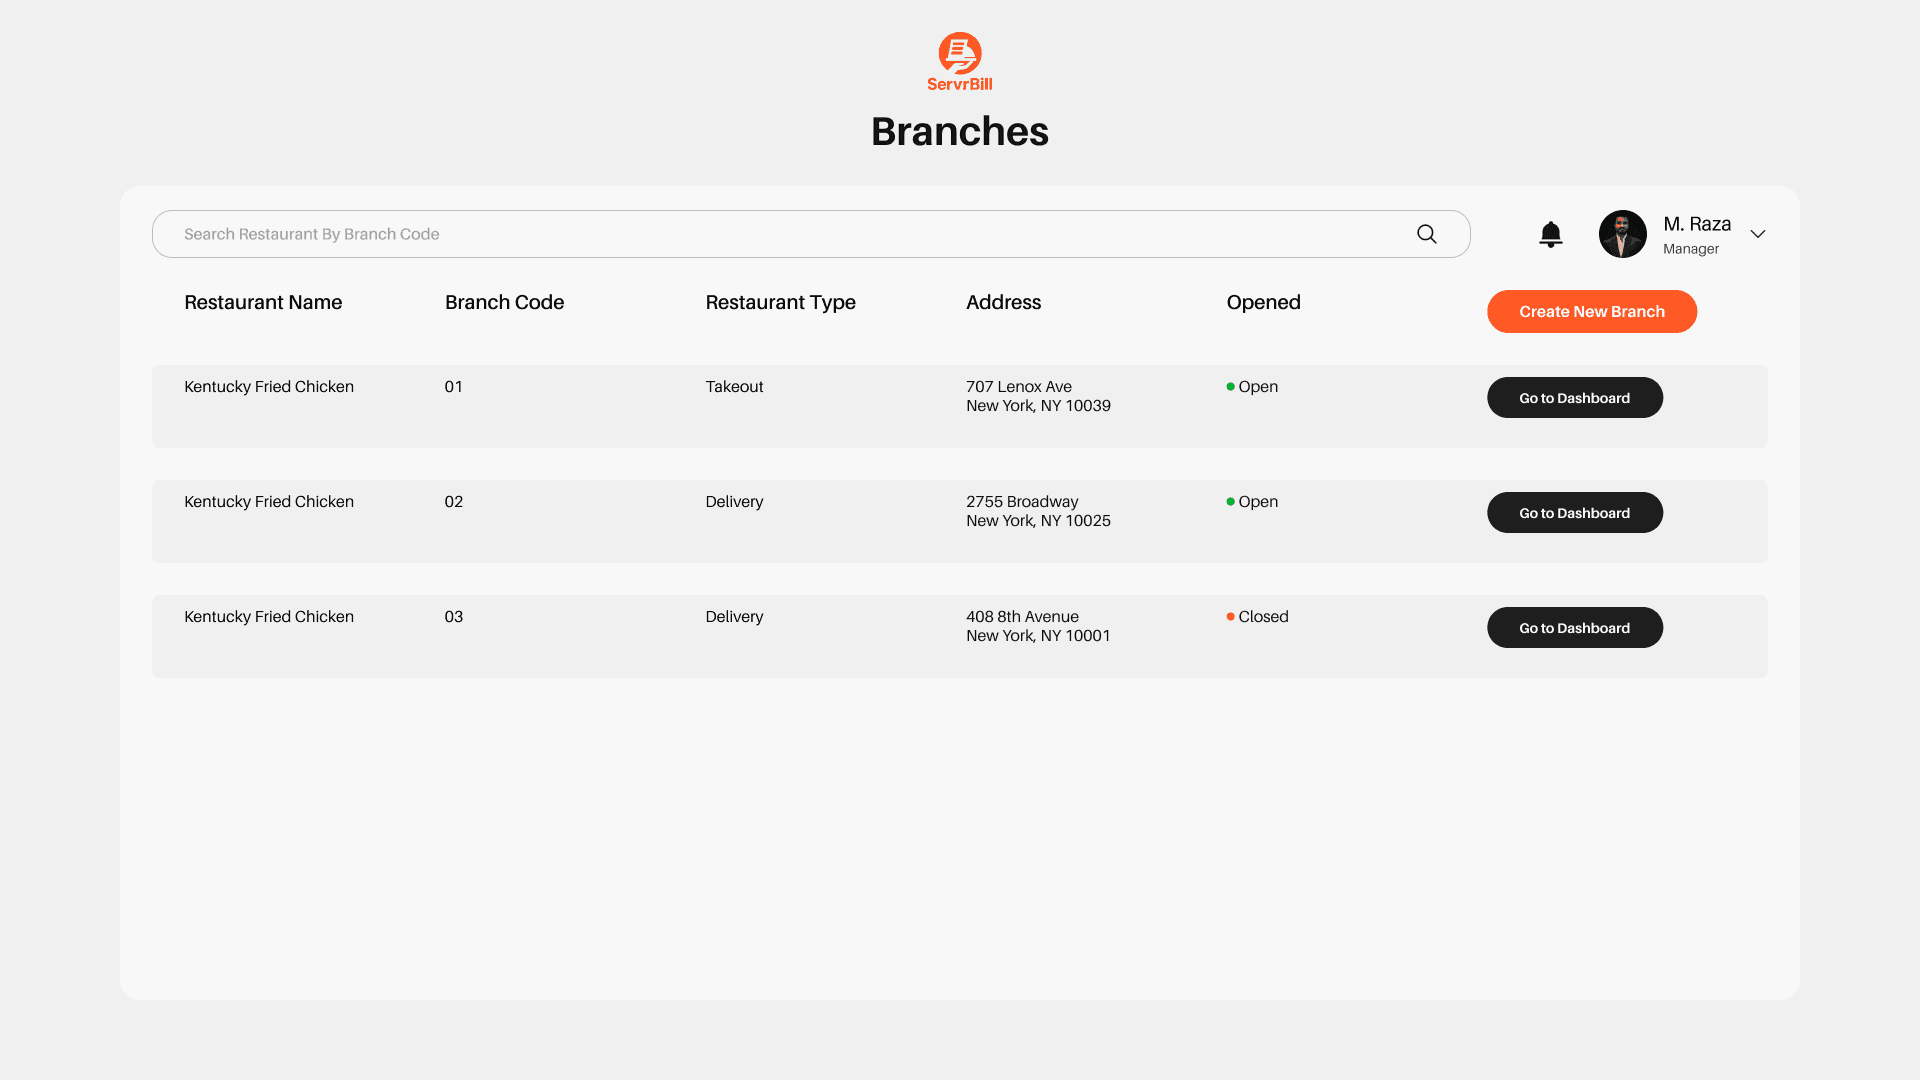Viewport: 1920px width, 1080px height.
Task: Click the Restaurant Name column header
Action: 263,303
